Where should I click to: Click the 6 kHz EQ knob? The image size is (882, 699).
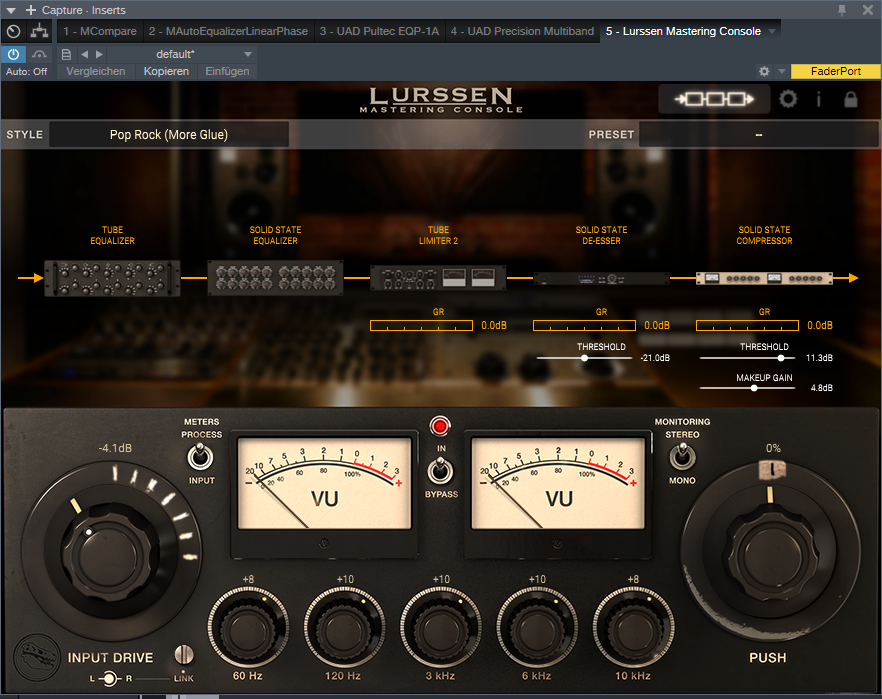click(537, 628)
